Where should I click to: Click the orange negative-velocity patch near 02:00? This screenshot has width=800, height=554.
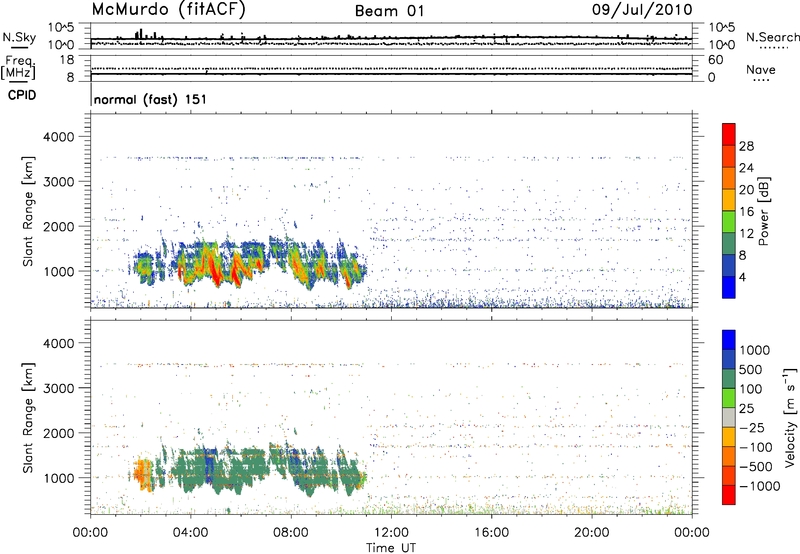coord(143,474)
